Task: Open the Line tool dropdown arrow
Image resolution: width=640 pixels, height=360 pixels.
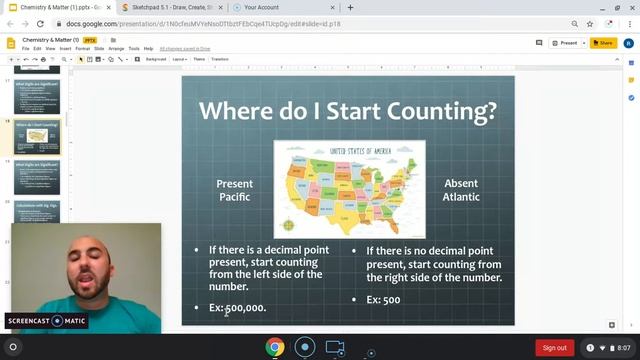Action: [x=127, y=60]
